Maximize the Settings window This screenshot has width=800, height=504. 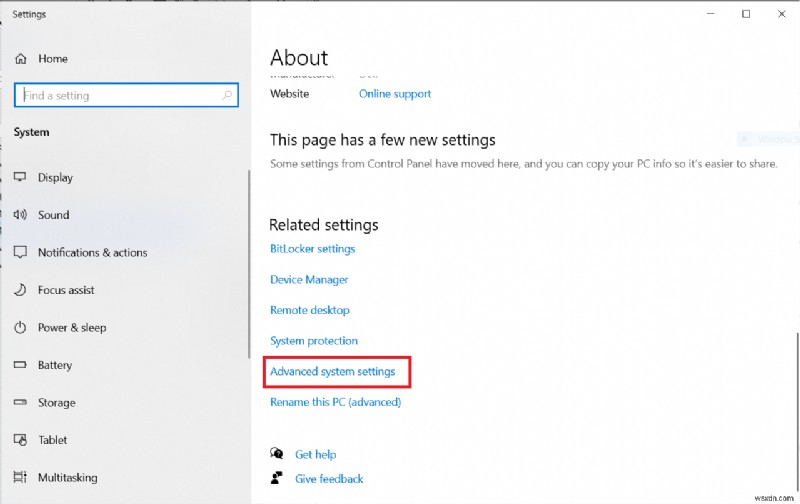point(746,14)
